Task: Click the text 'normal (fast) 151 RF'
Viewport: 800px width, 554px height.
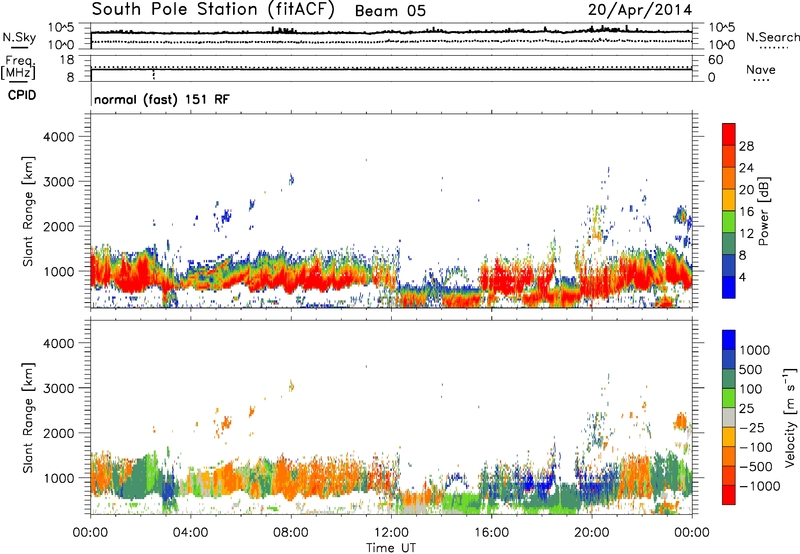Action: (x=162, y=99)
